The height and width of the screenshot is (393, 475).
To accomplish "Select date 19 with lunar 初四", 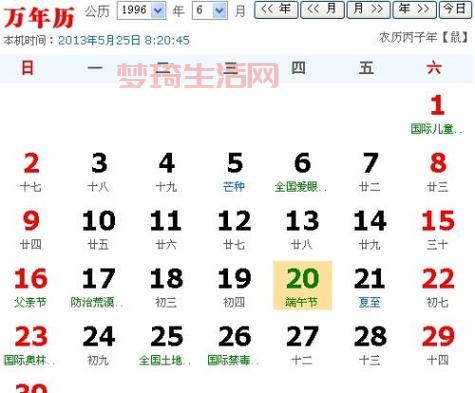I will pyautogui.click(x=235, y=287).
